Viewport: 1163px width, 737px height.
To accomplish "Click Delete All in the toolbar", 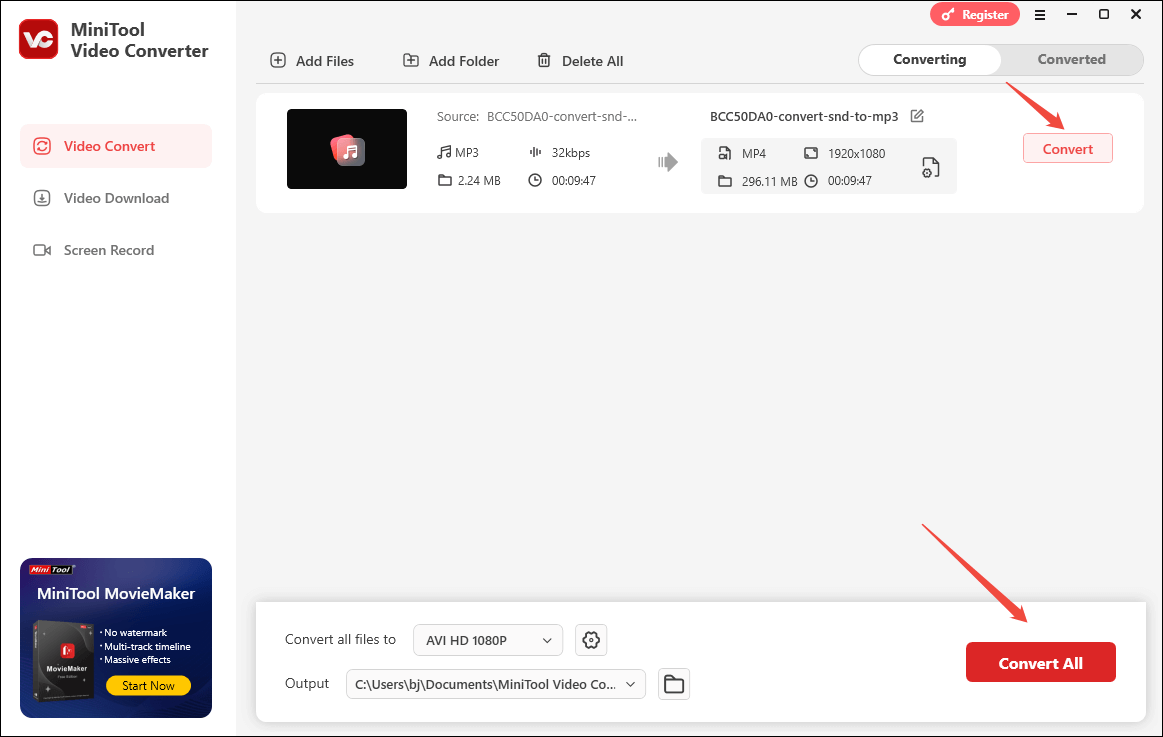I will point(580,61).
